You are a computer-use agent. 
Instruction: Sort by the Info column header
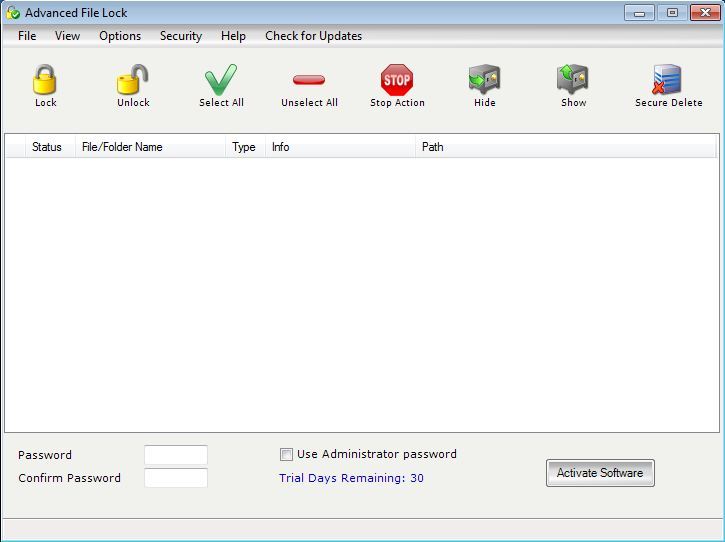point(340,147)
